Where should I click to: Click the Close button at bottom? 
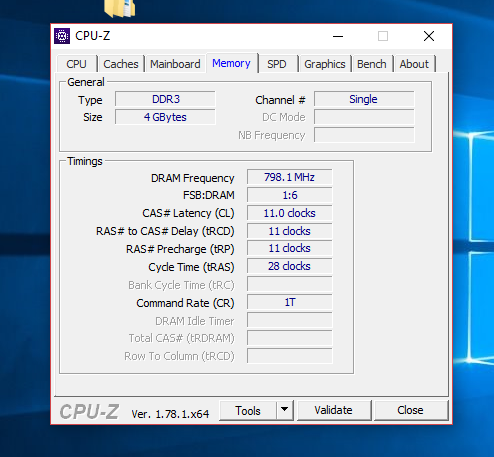click(410, 410)
